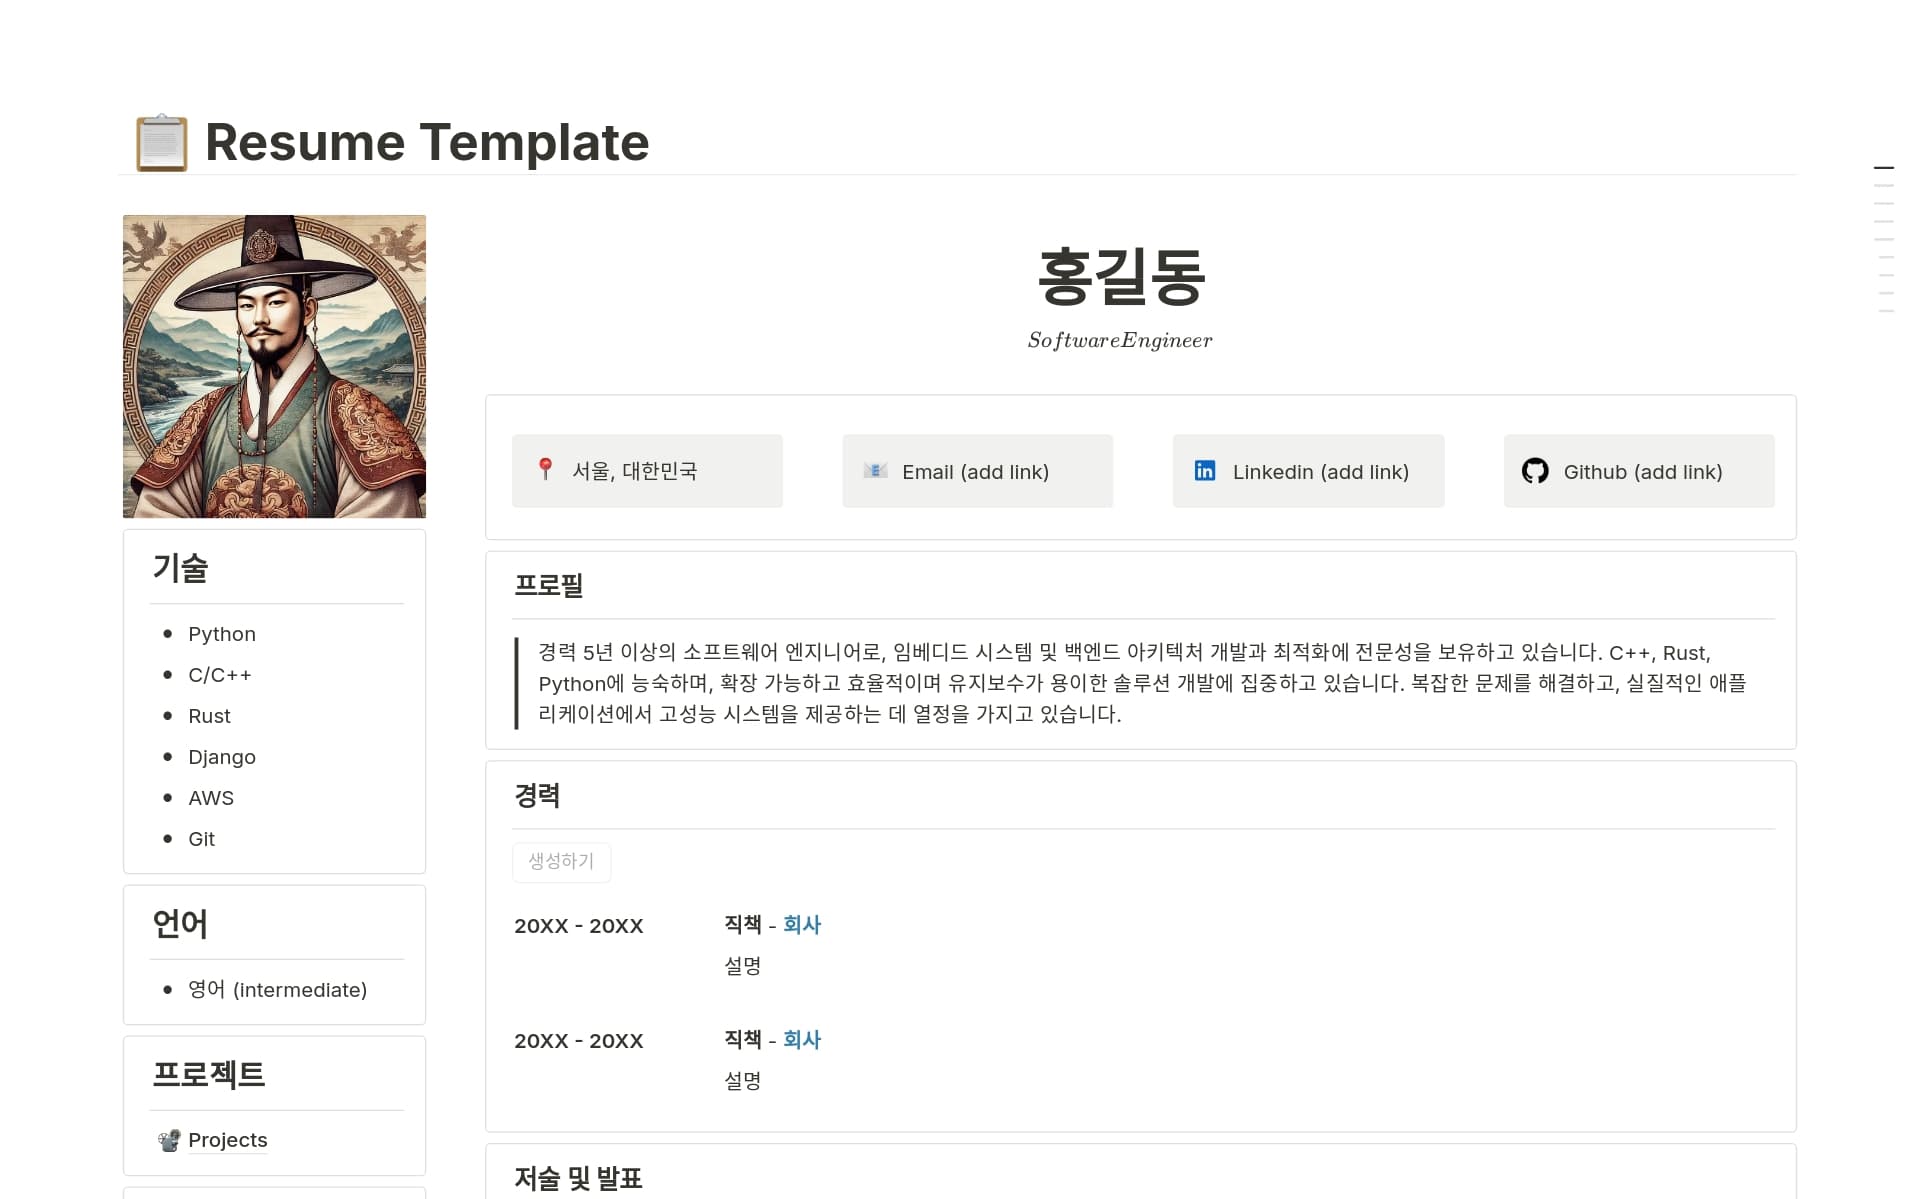Click the second 설명 description text

pyautogui.click(x=743, y=1081)
